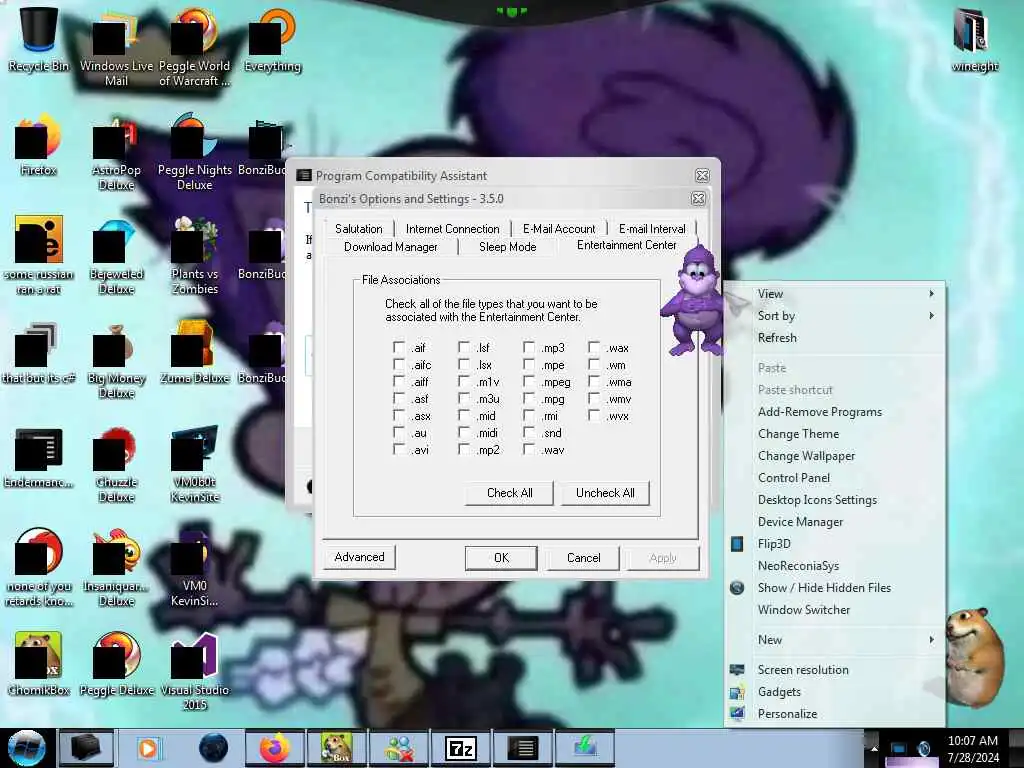
Task: Open the Firefox desktop icon
Action: pyautogui.click(x=39, y=145)
